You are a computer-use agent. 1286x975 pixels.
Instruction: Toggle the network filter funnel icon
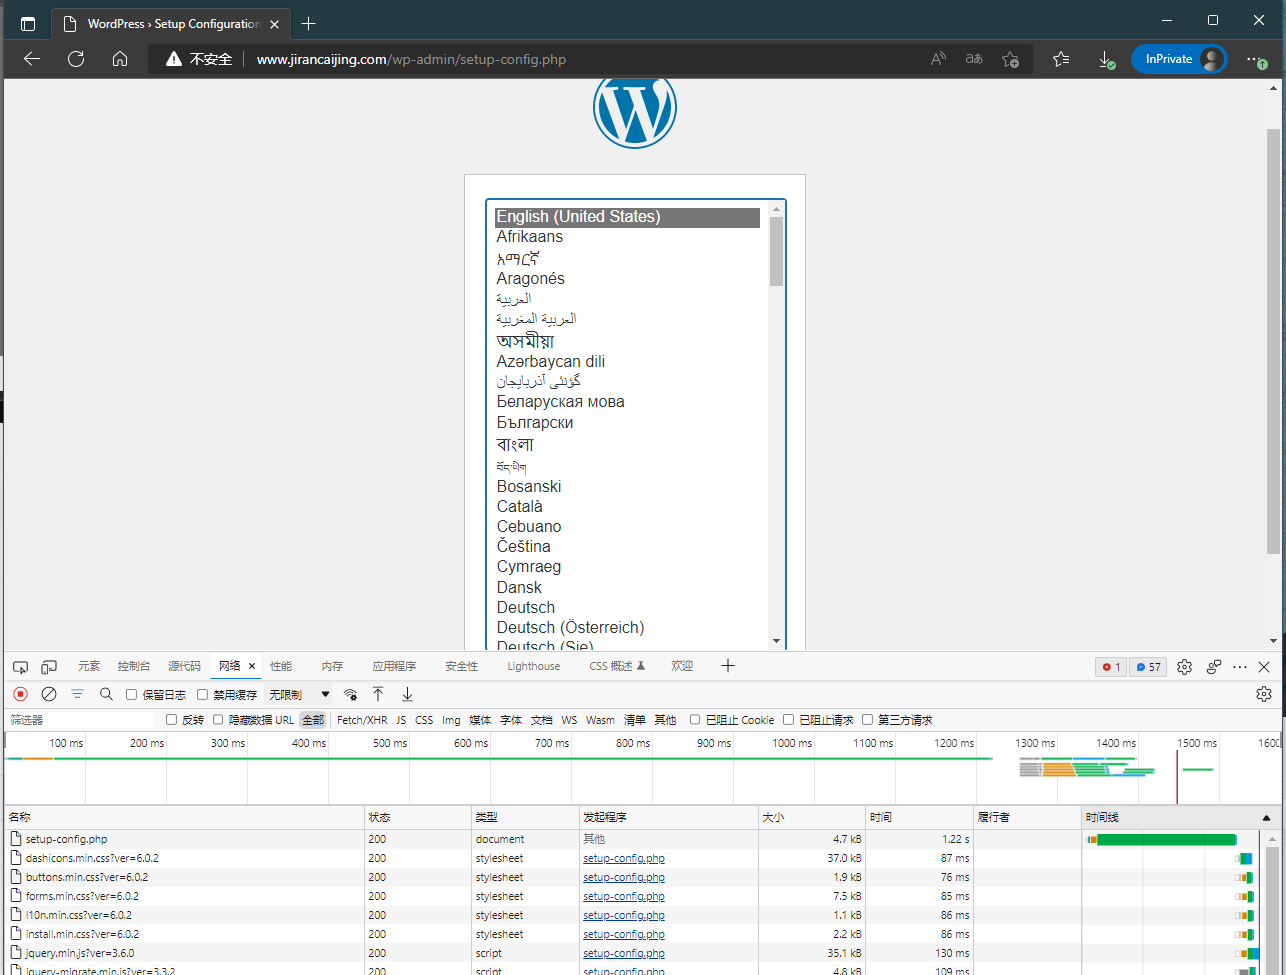77,694
